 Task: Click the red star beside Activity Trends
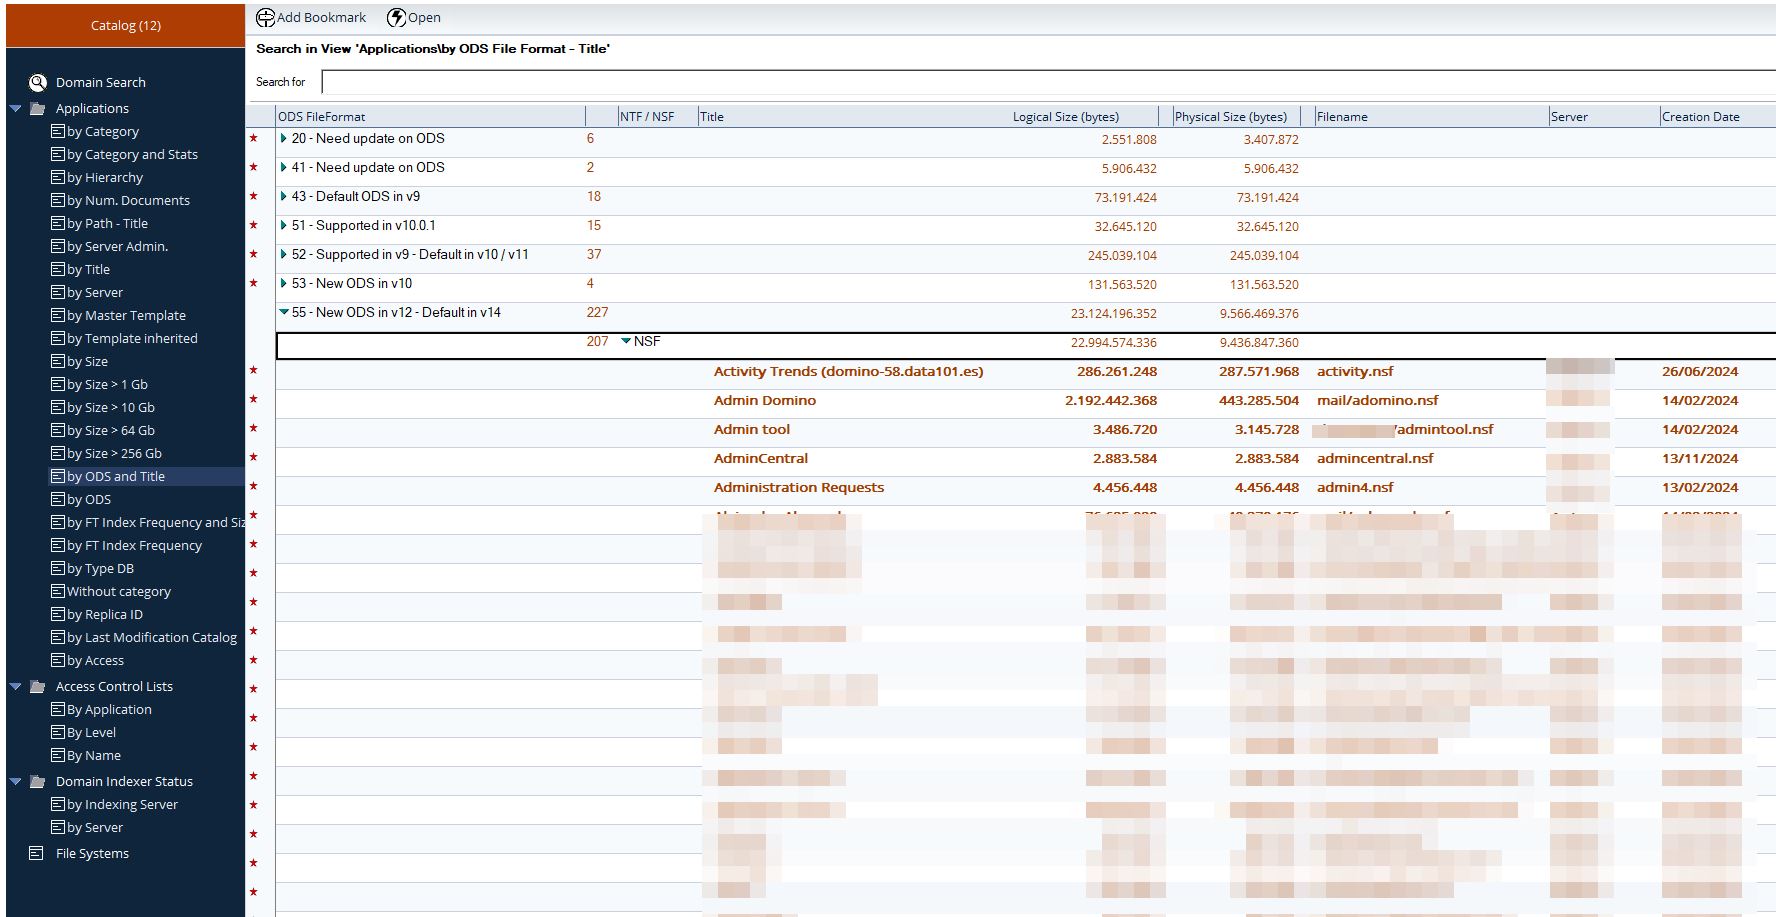(253, 371)
